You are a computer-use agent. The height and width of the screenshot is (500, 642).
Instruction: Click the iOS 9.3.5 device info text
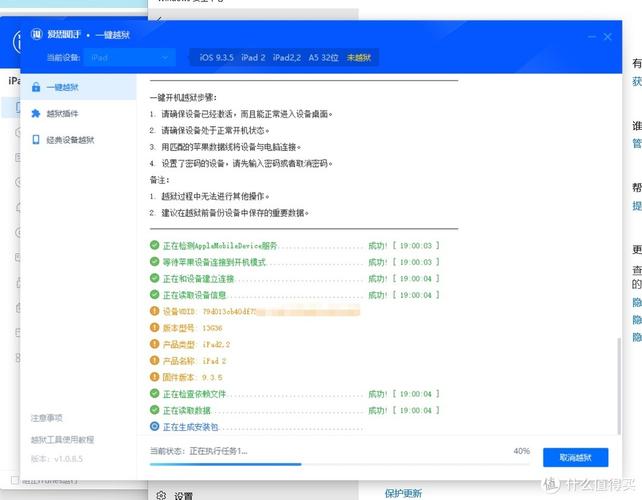[217, 58]
